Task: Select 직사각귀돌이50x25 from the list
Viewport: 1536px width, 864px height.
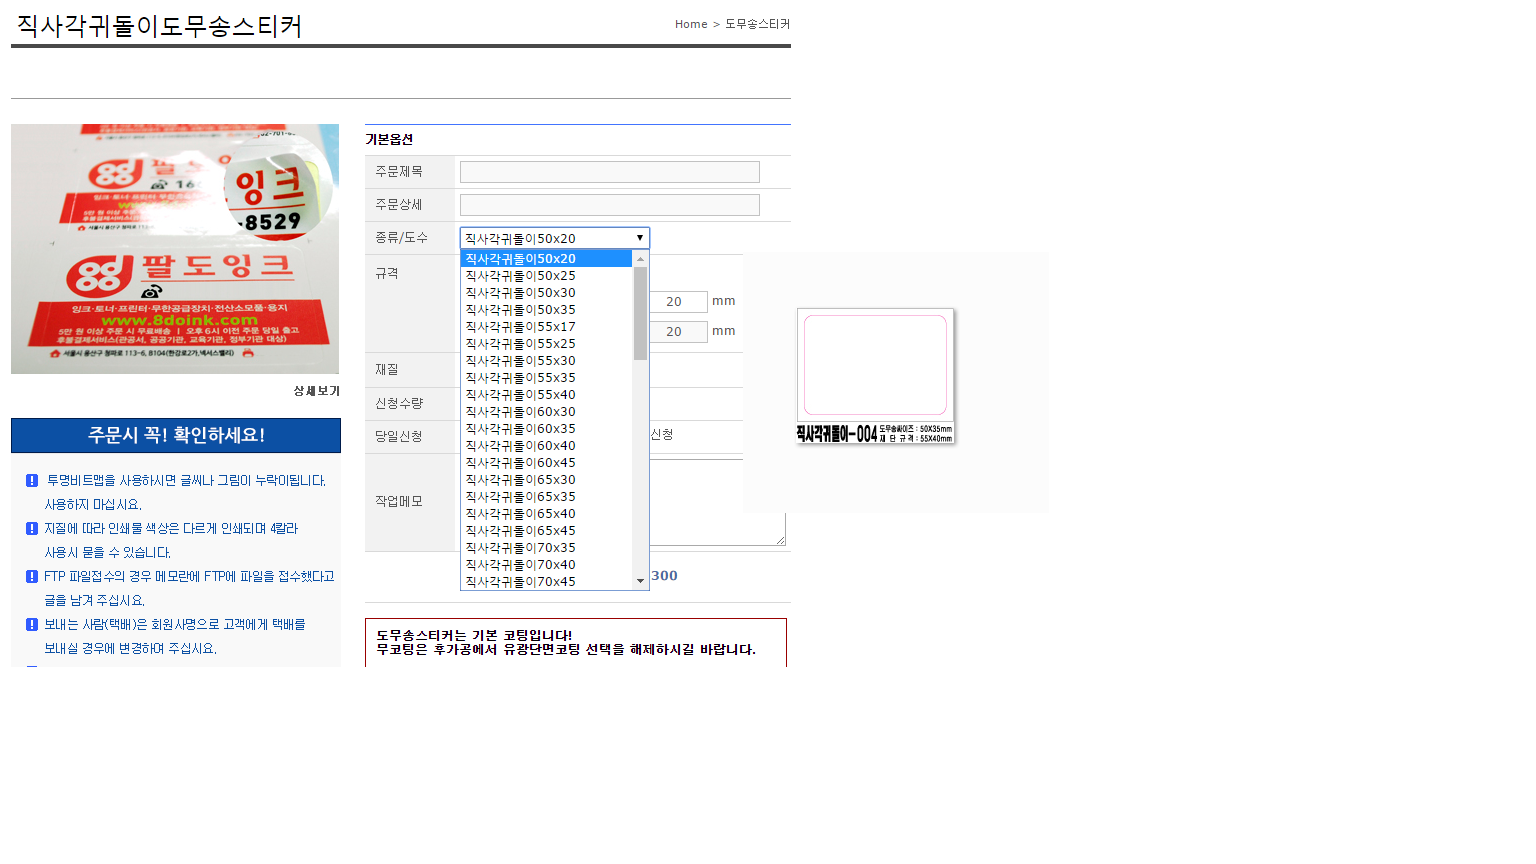Action: pyautogui.click(x=520, y=276)
